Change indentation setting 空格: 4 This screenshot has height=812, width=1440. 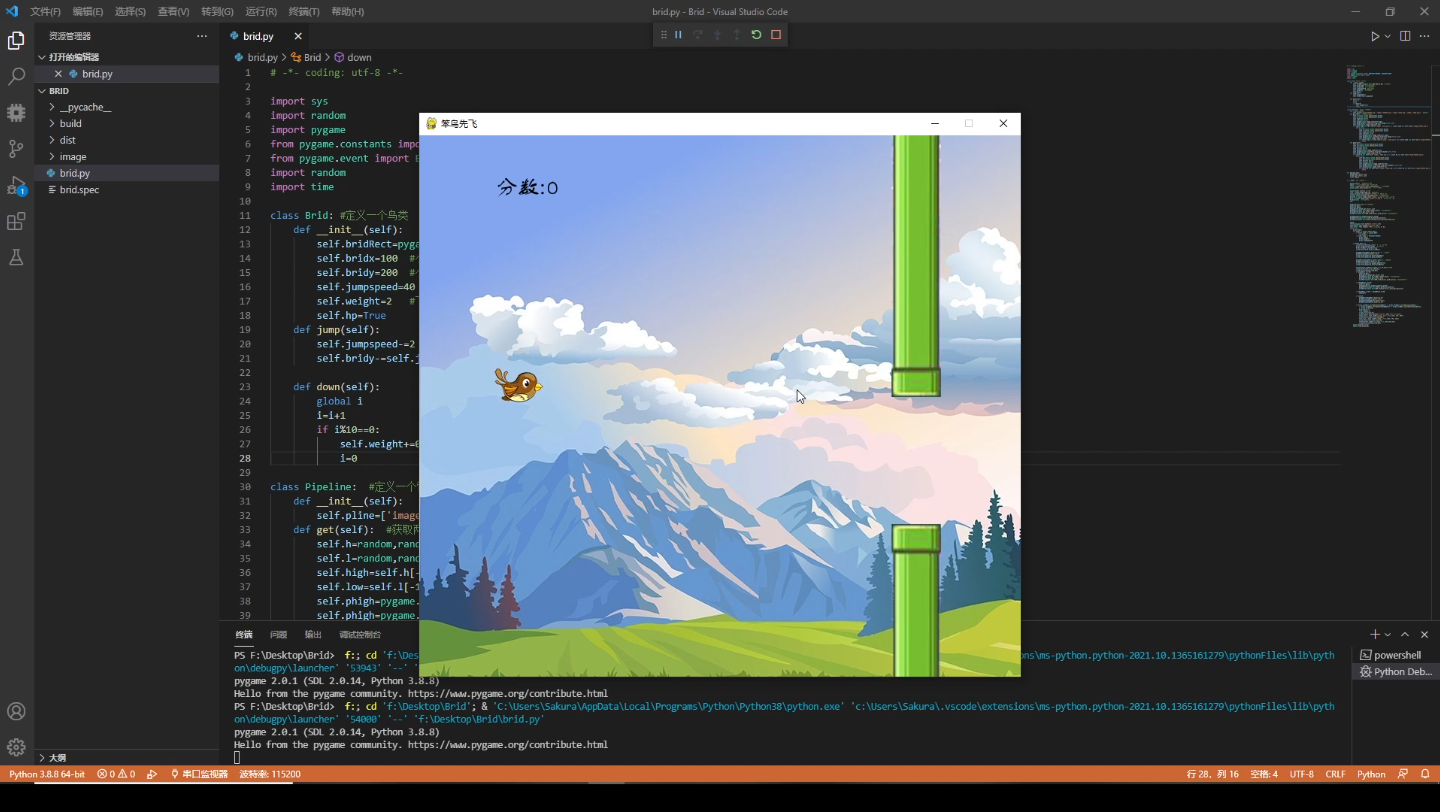tap(1264, 774)
